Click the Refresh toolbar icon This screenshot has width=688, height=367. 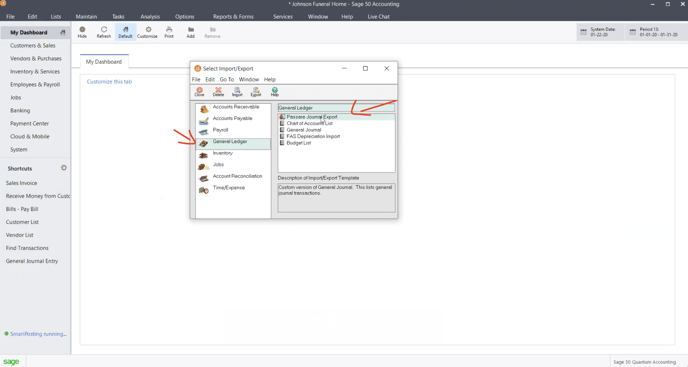point(104,32)
